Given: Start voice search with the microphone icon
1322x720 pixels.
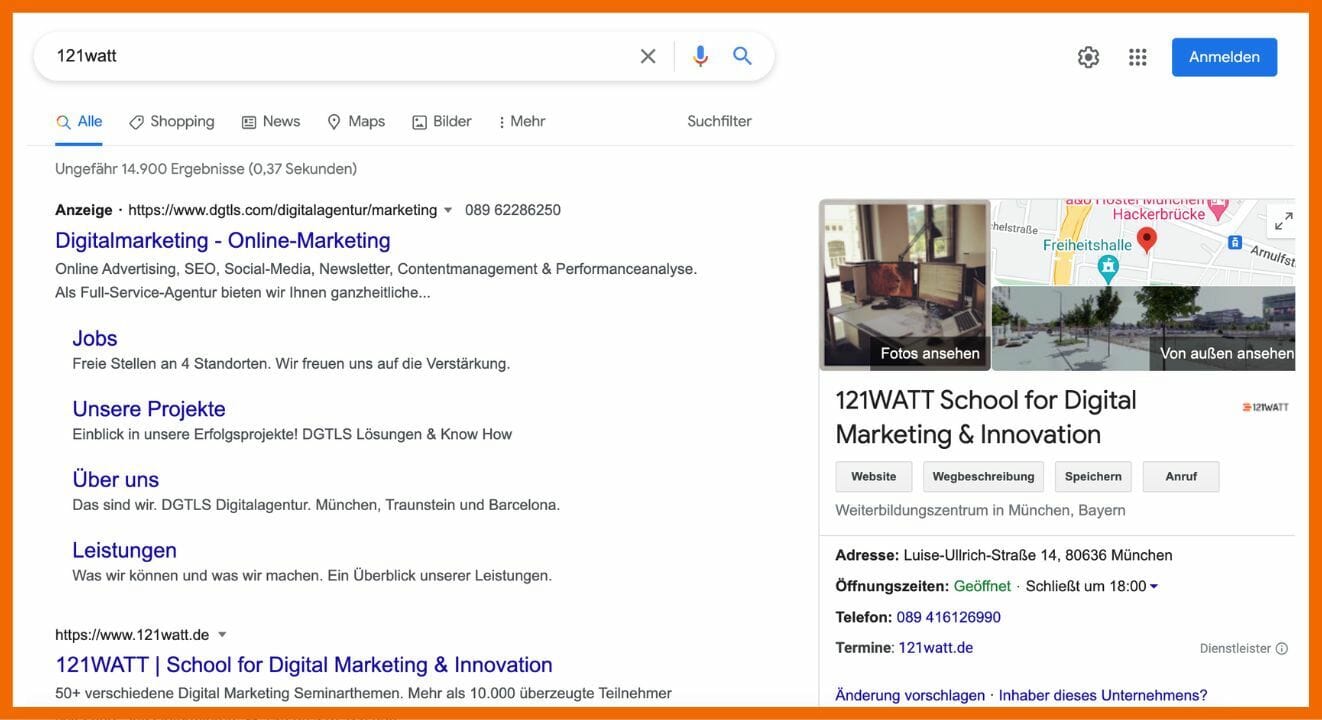Looking at the screenshot, I should [700, 56].
